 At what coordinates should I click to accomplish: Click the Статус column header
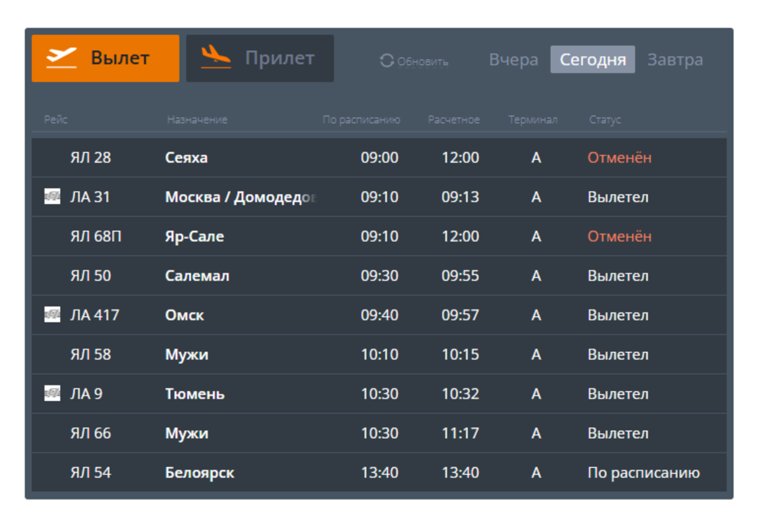point(605,120)
